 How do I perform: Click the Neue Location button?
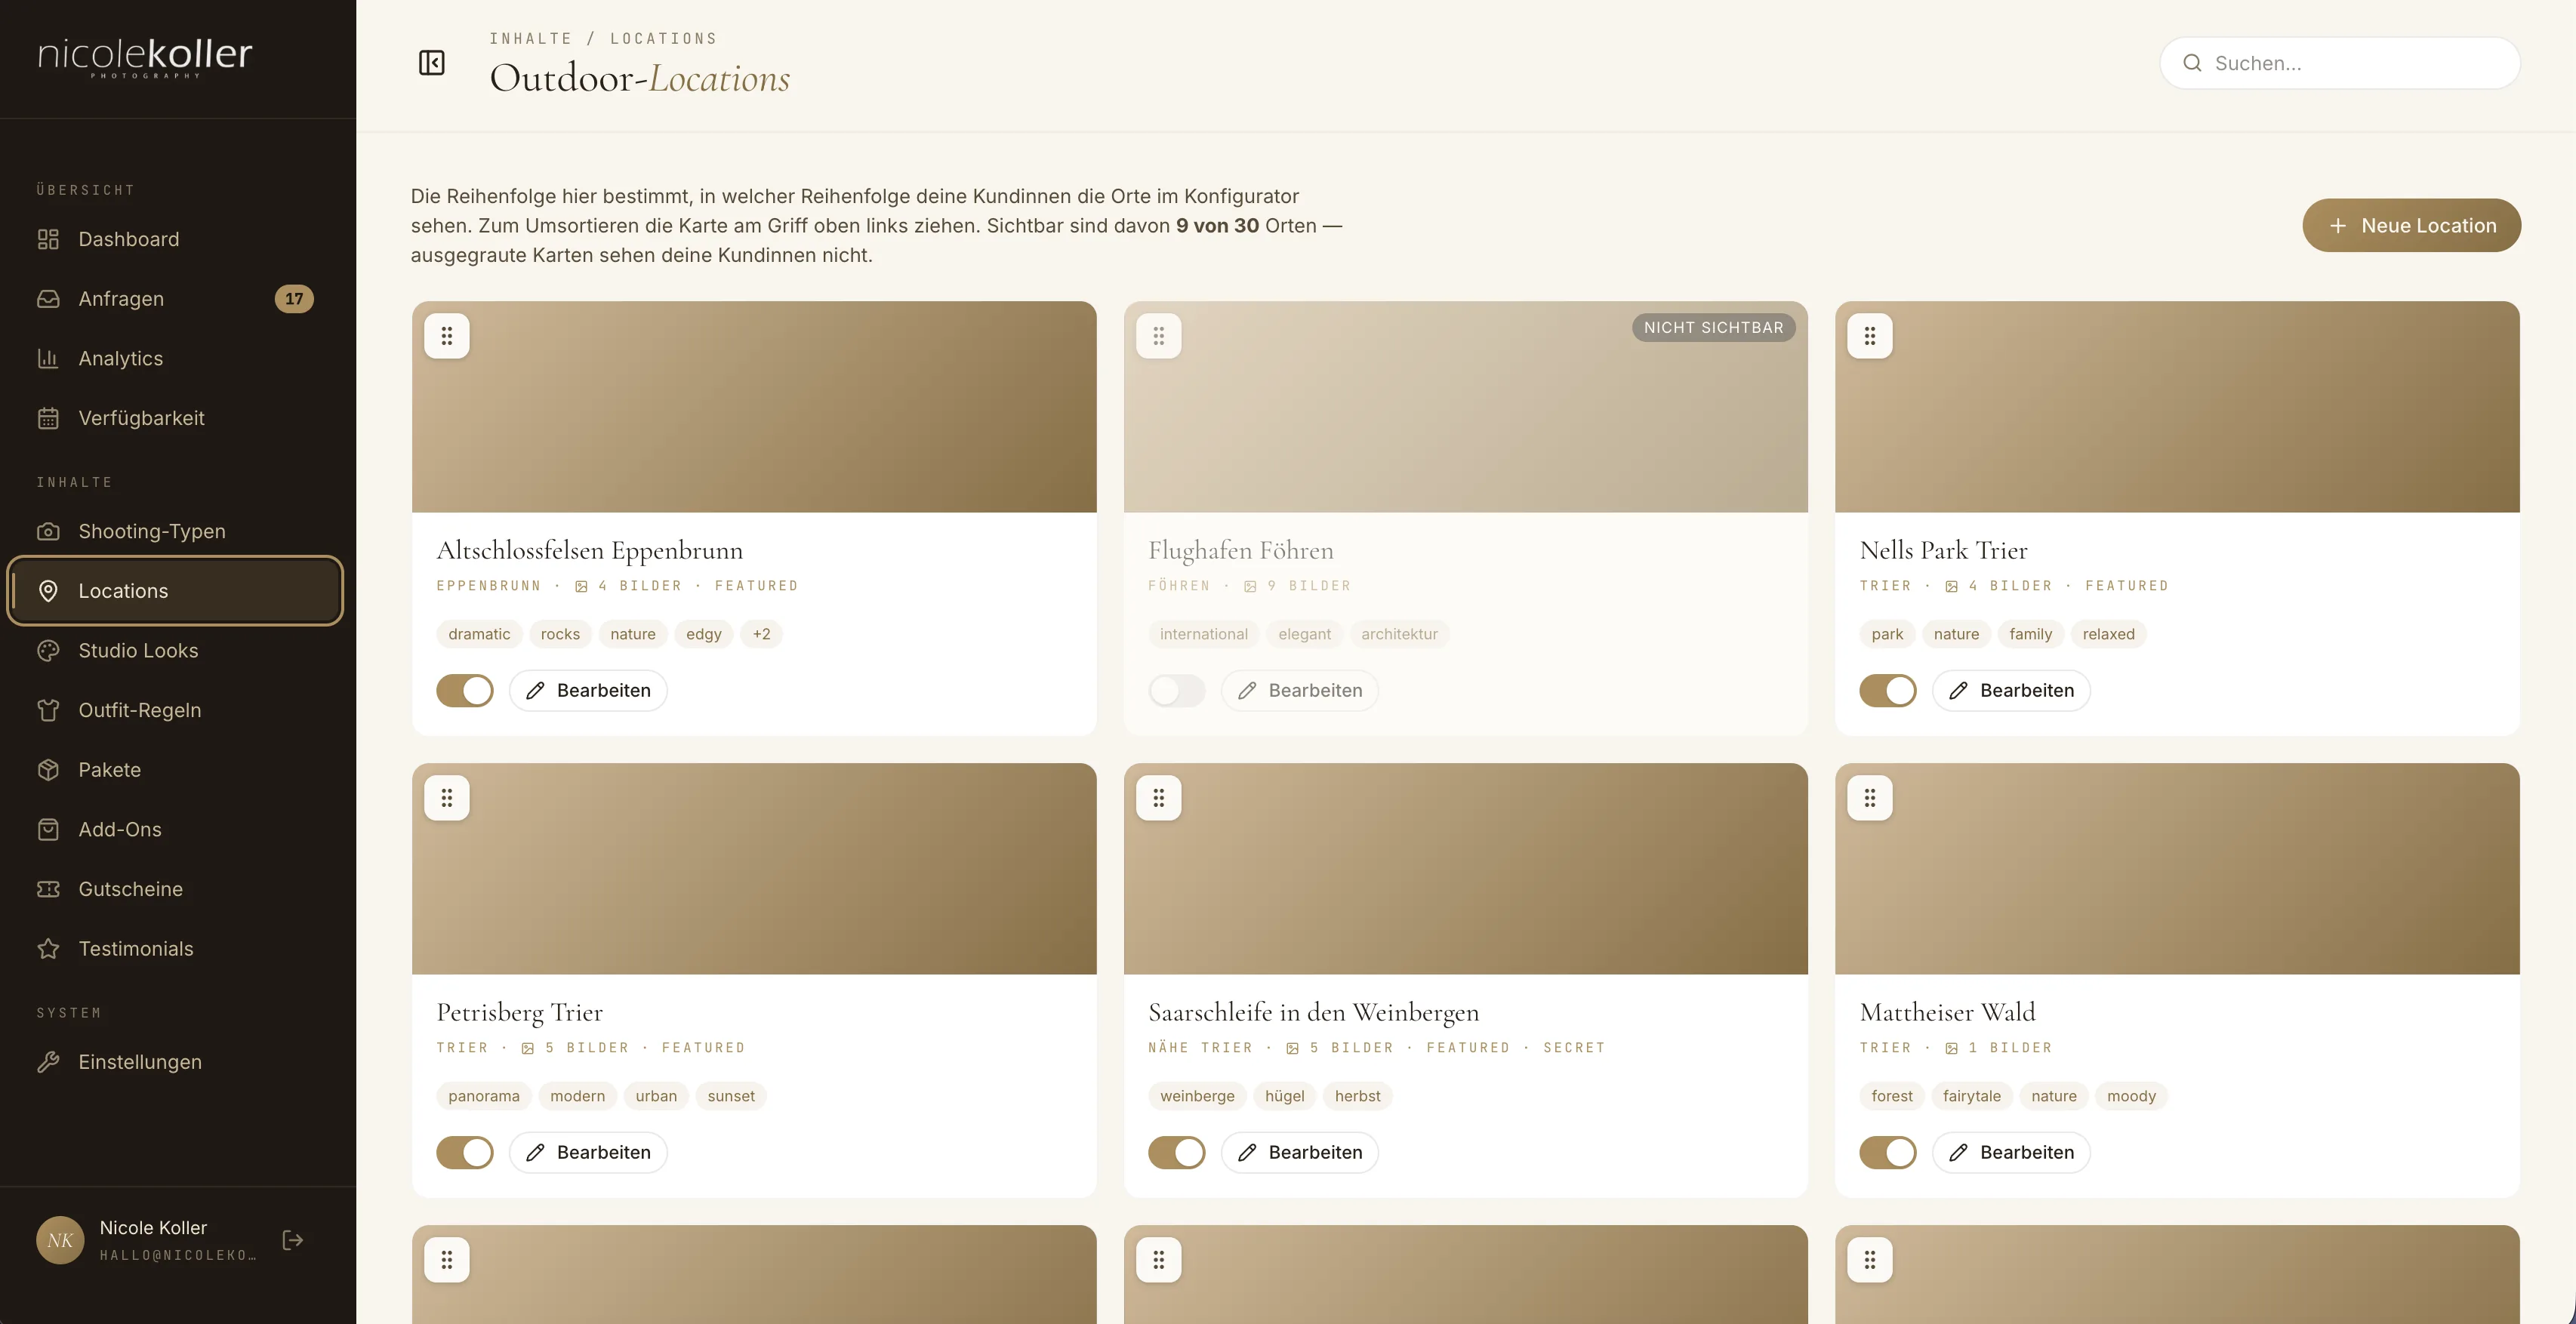pos(2411,226)
